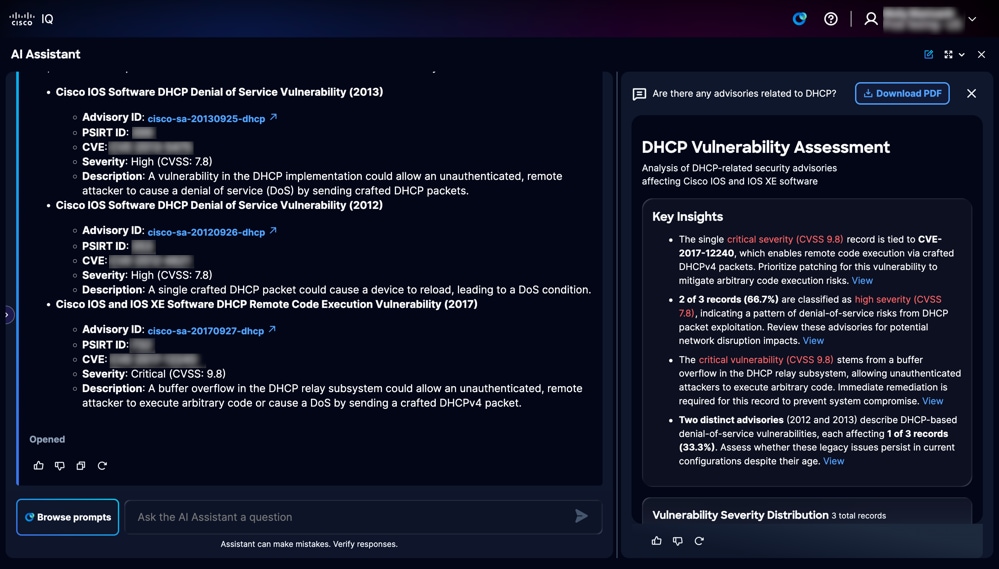Screen dimensions: 999x569
Task: Click the chat bubble icon beside DHCP question
Action: pos(639,94)
